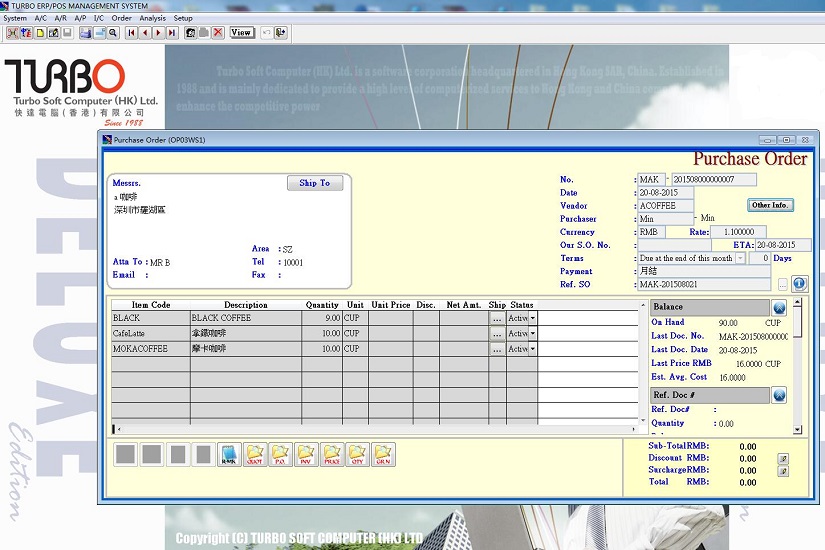Click the ETA date field
This screenshot has width=825, height=550.
[783, 245]
